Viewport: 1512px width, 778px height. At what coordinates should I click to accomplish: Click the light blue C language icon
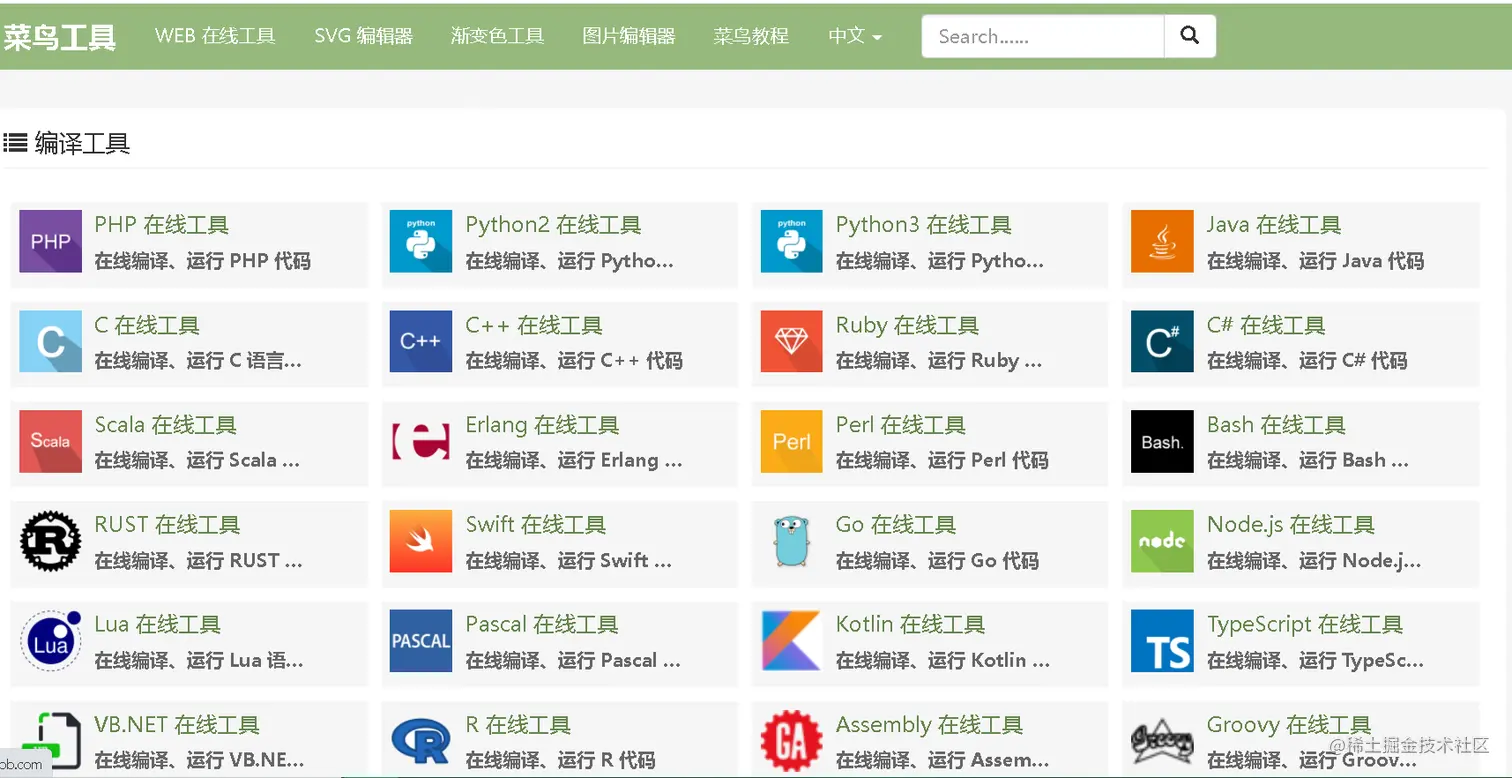pos(51,341)
